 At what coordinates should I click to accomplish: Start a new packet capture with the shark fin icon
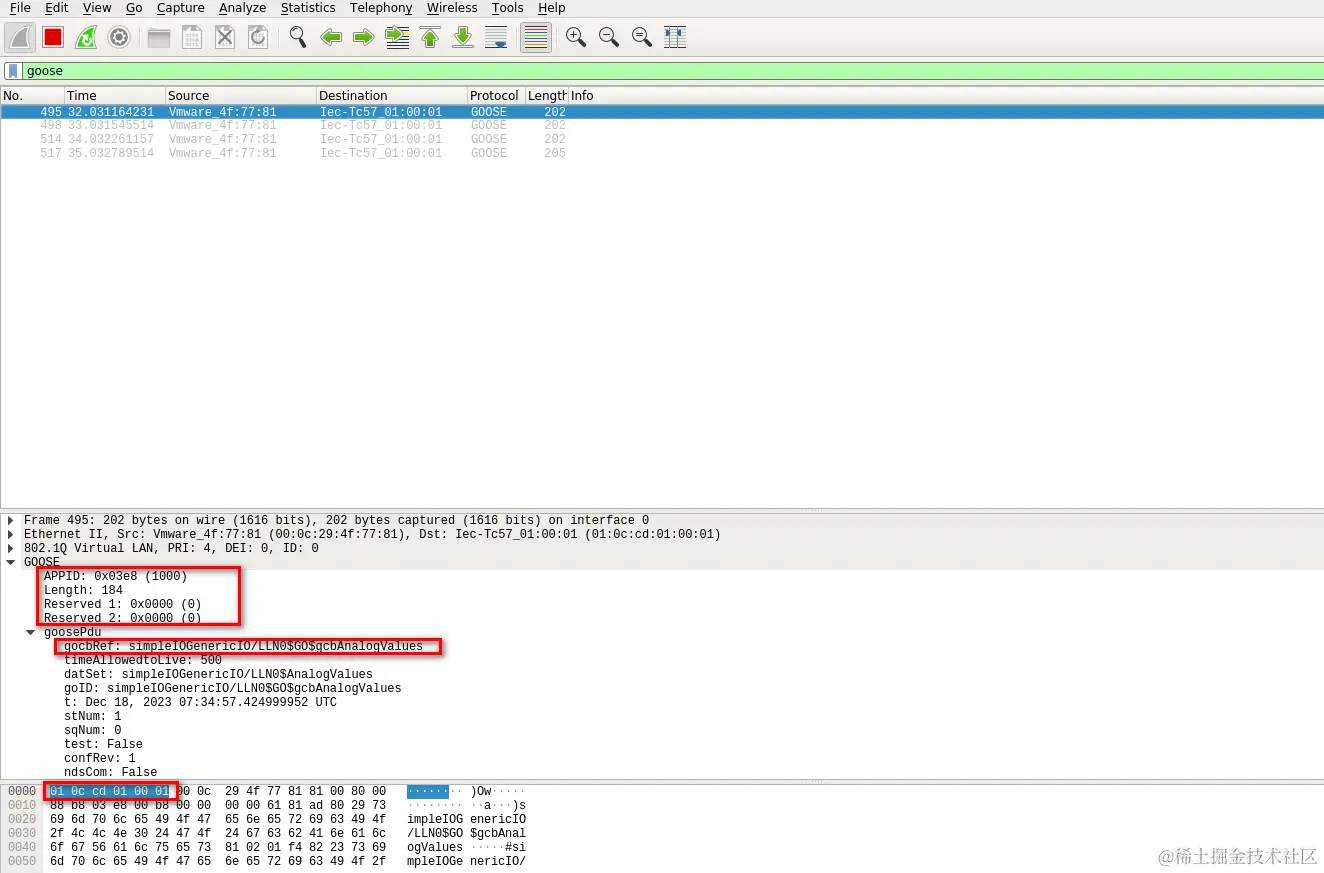(20, 37)
